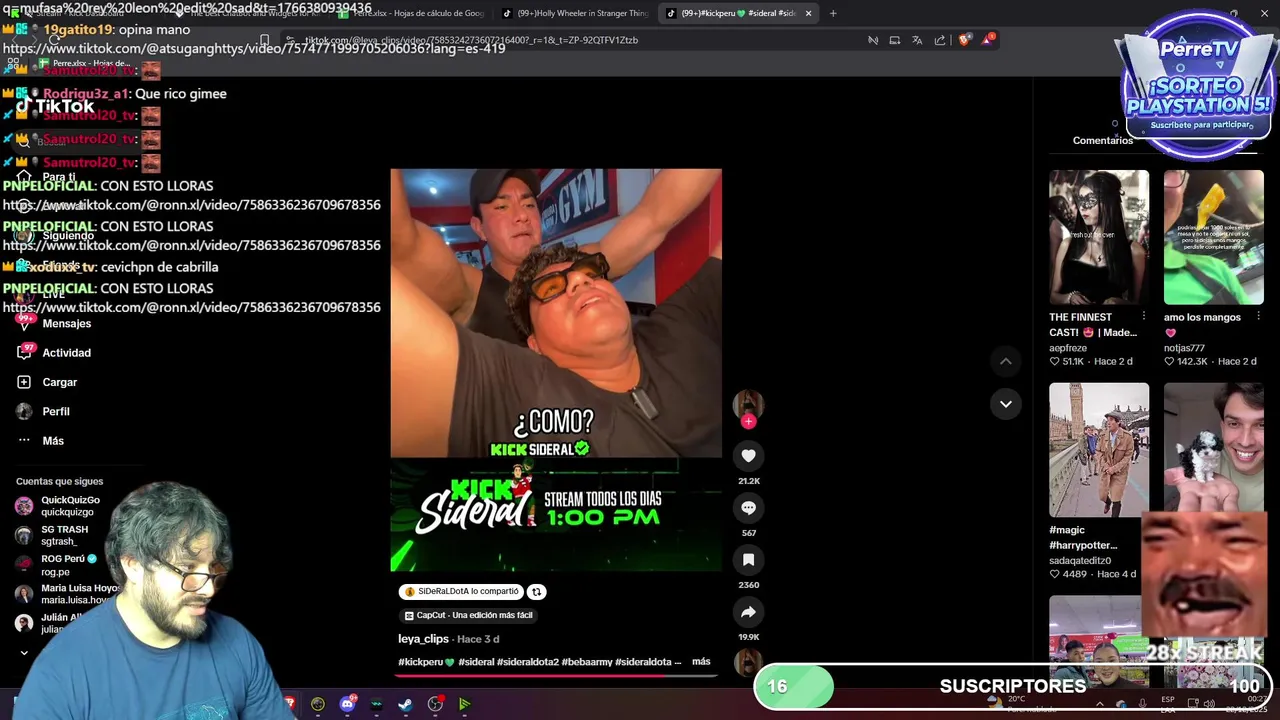Open the Comentarios tab
Screen dimensions: 1280x720
point(1103,141)
